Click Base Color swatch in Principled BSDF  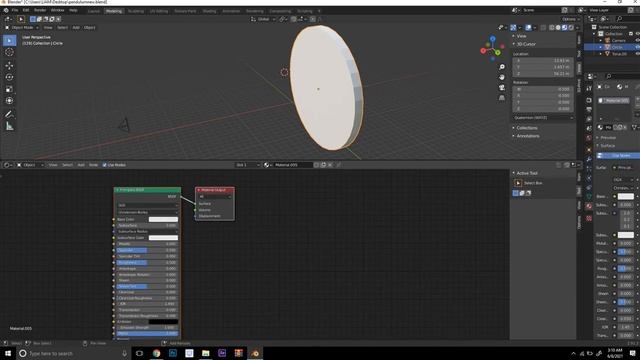[x=163, y=219]
